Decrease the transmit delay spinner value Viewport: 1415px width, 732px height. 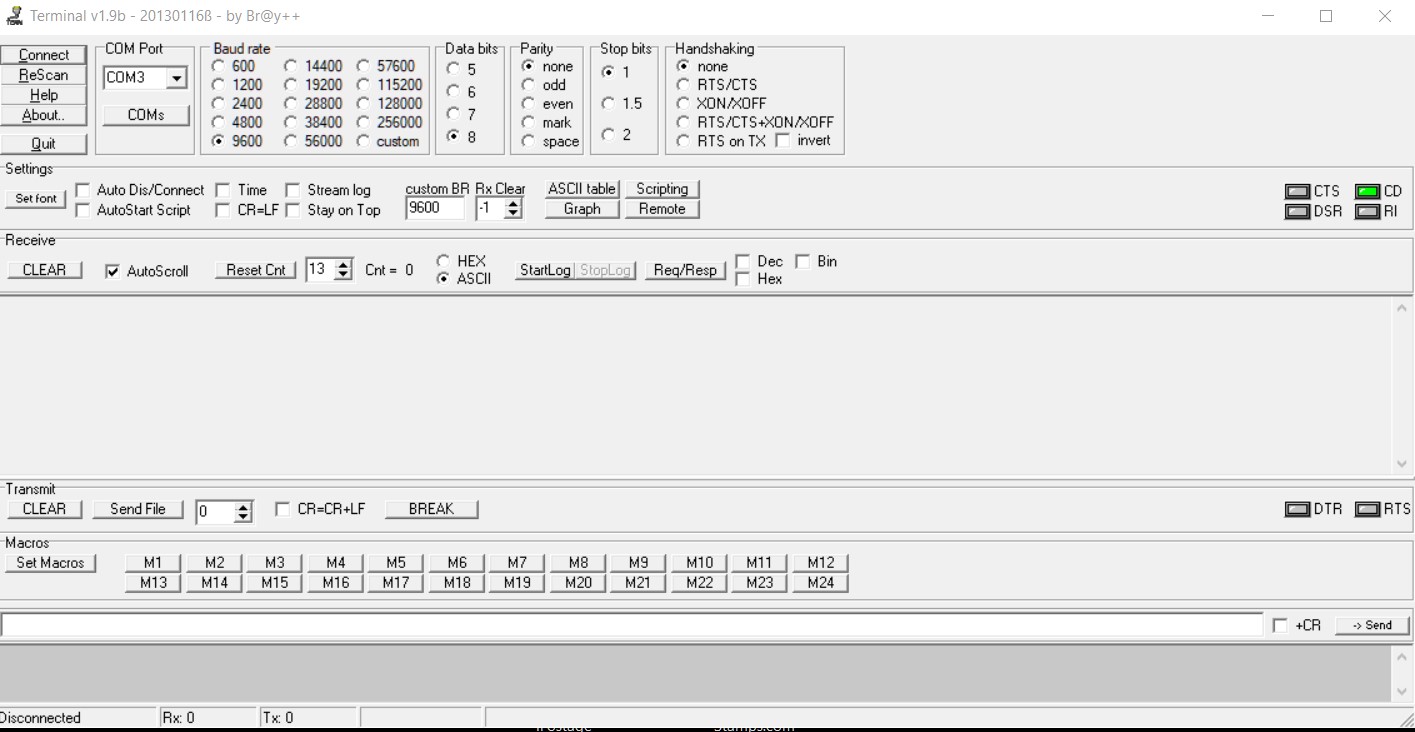[x=243, y=517]
